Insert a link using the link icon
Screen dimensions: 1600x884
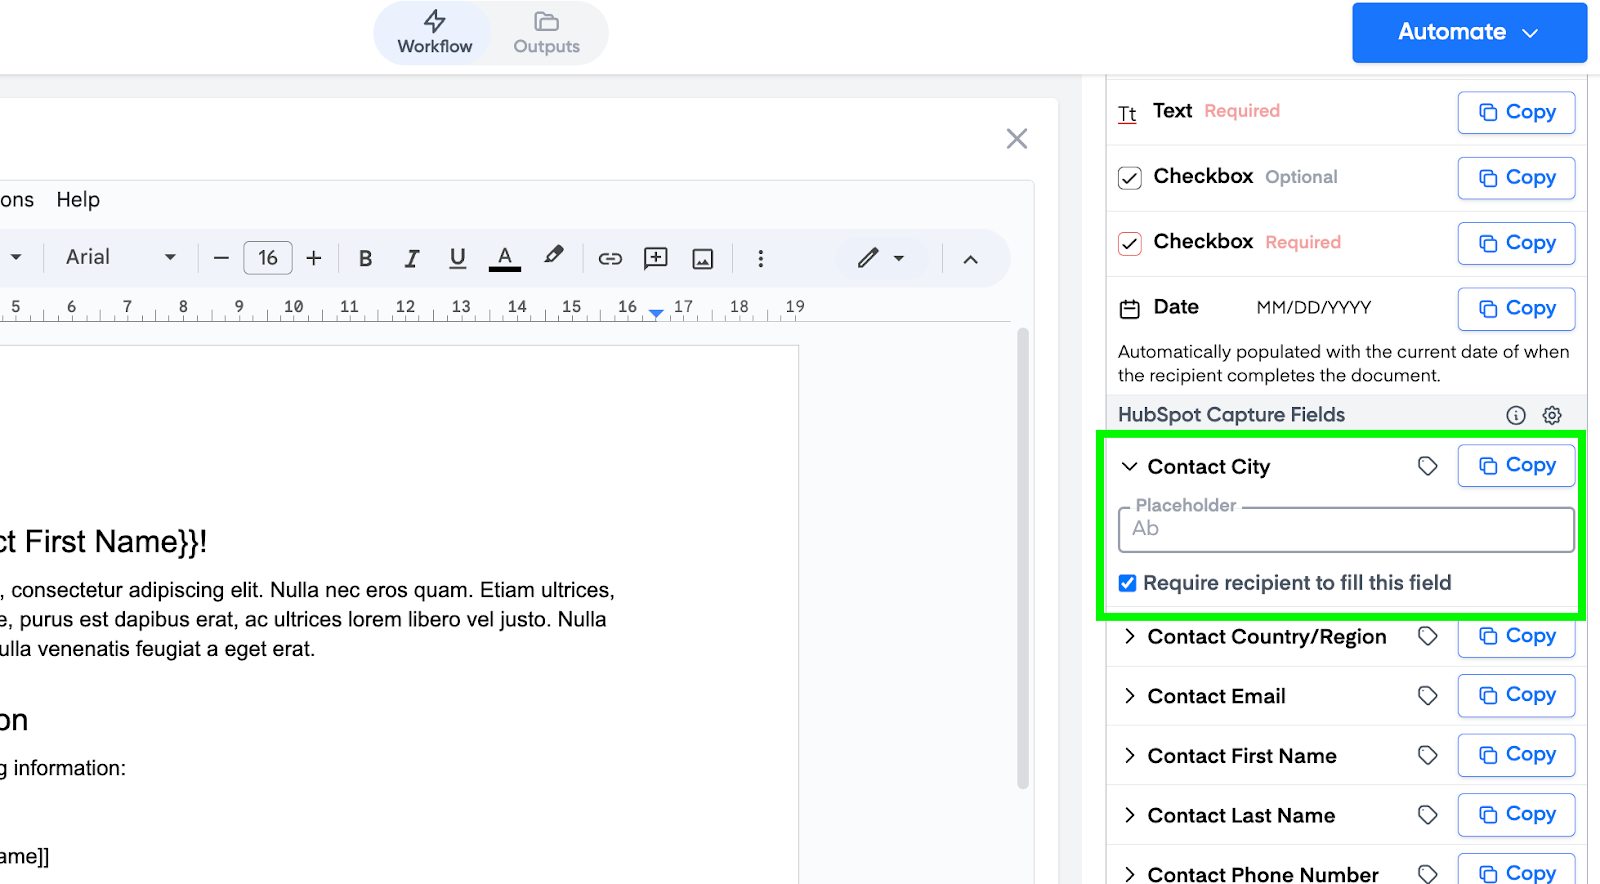pyautogui.click(x=610, y=259)
